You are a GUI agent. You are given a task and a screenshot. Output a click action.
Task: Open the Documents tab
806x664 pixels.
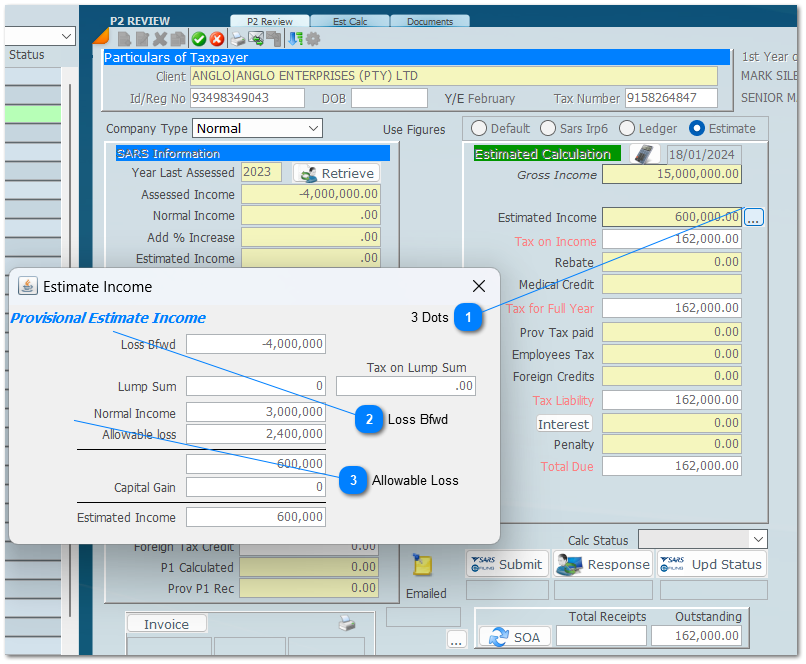click(x=429, y=21)
